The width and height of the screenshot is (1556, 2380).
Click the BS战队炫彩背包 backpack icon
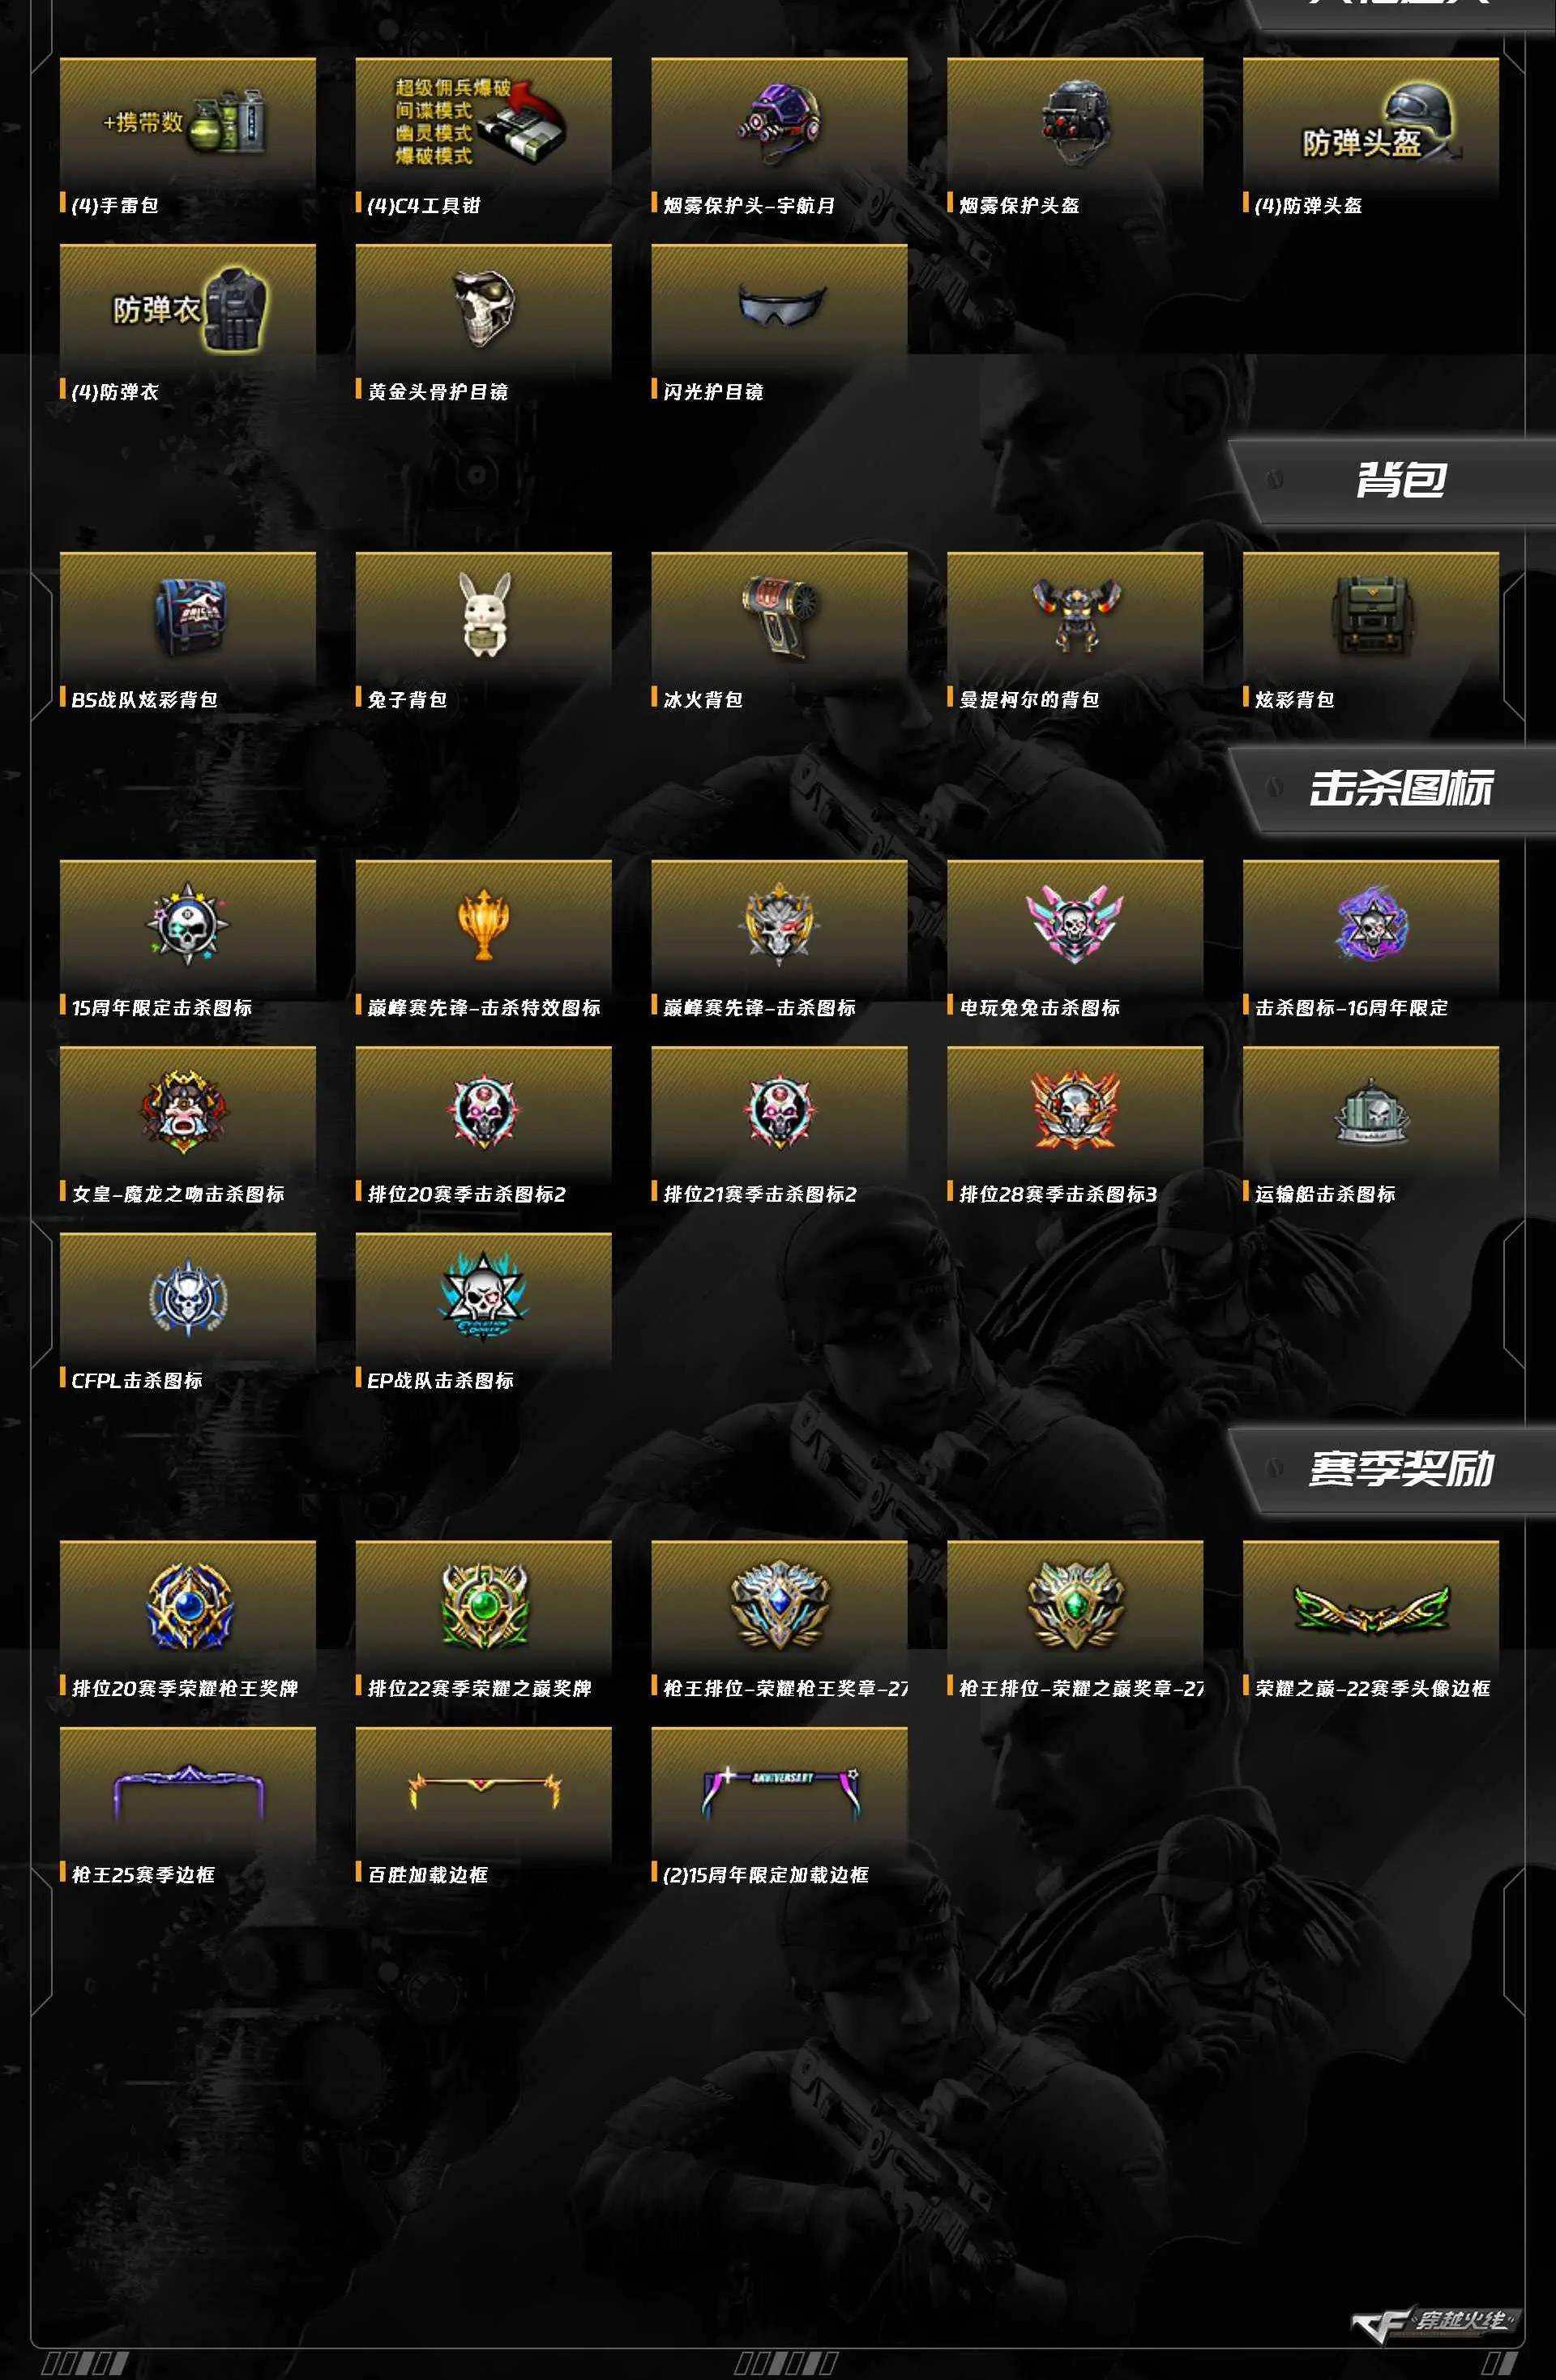pos(187,617)
